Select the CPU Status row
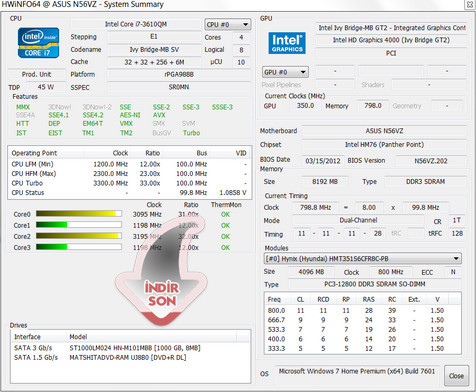 (129, 193)
